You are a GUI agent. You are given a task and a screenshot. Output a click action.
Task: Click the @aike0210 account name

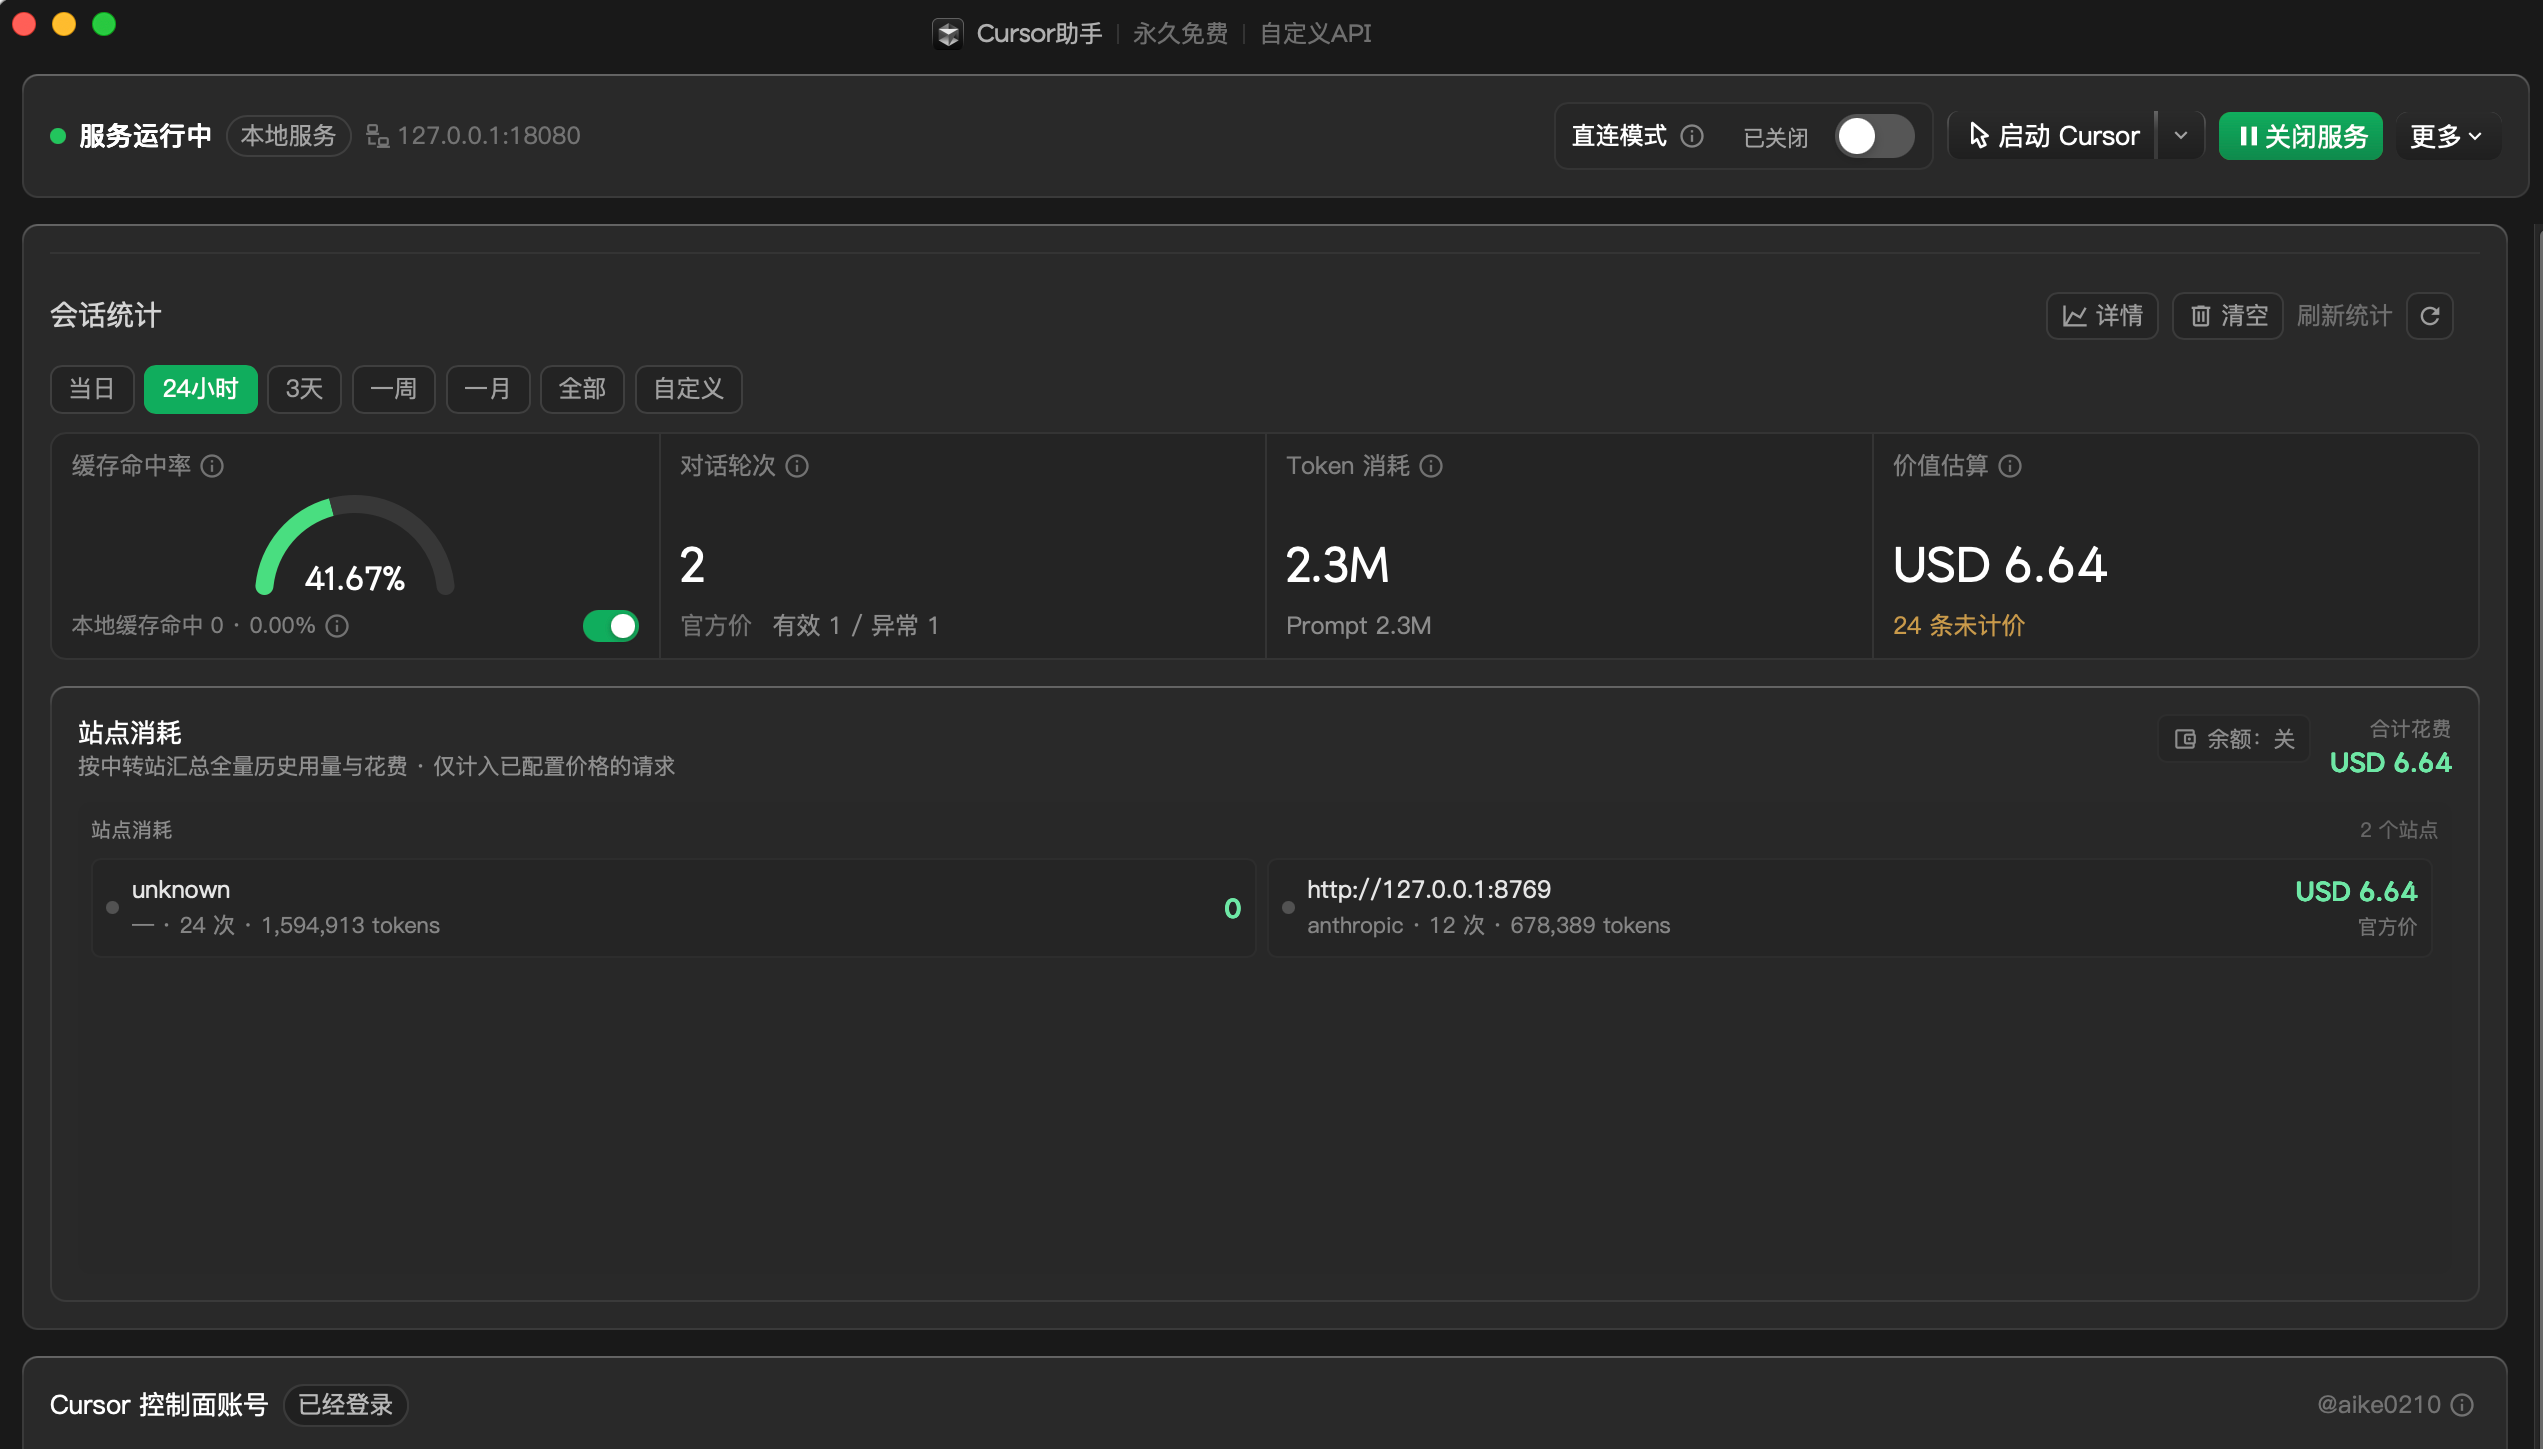pos(2379,1405)
